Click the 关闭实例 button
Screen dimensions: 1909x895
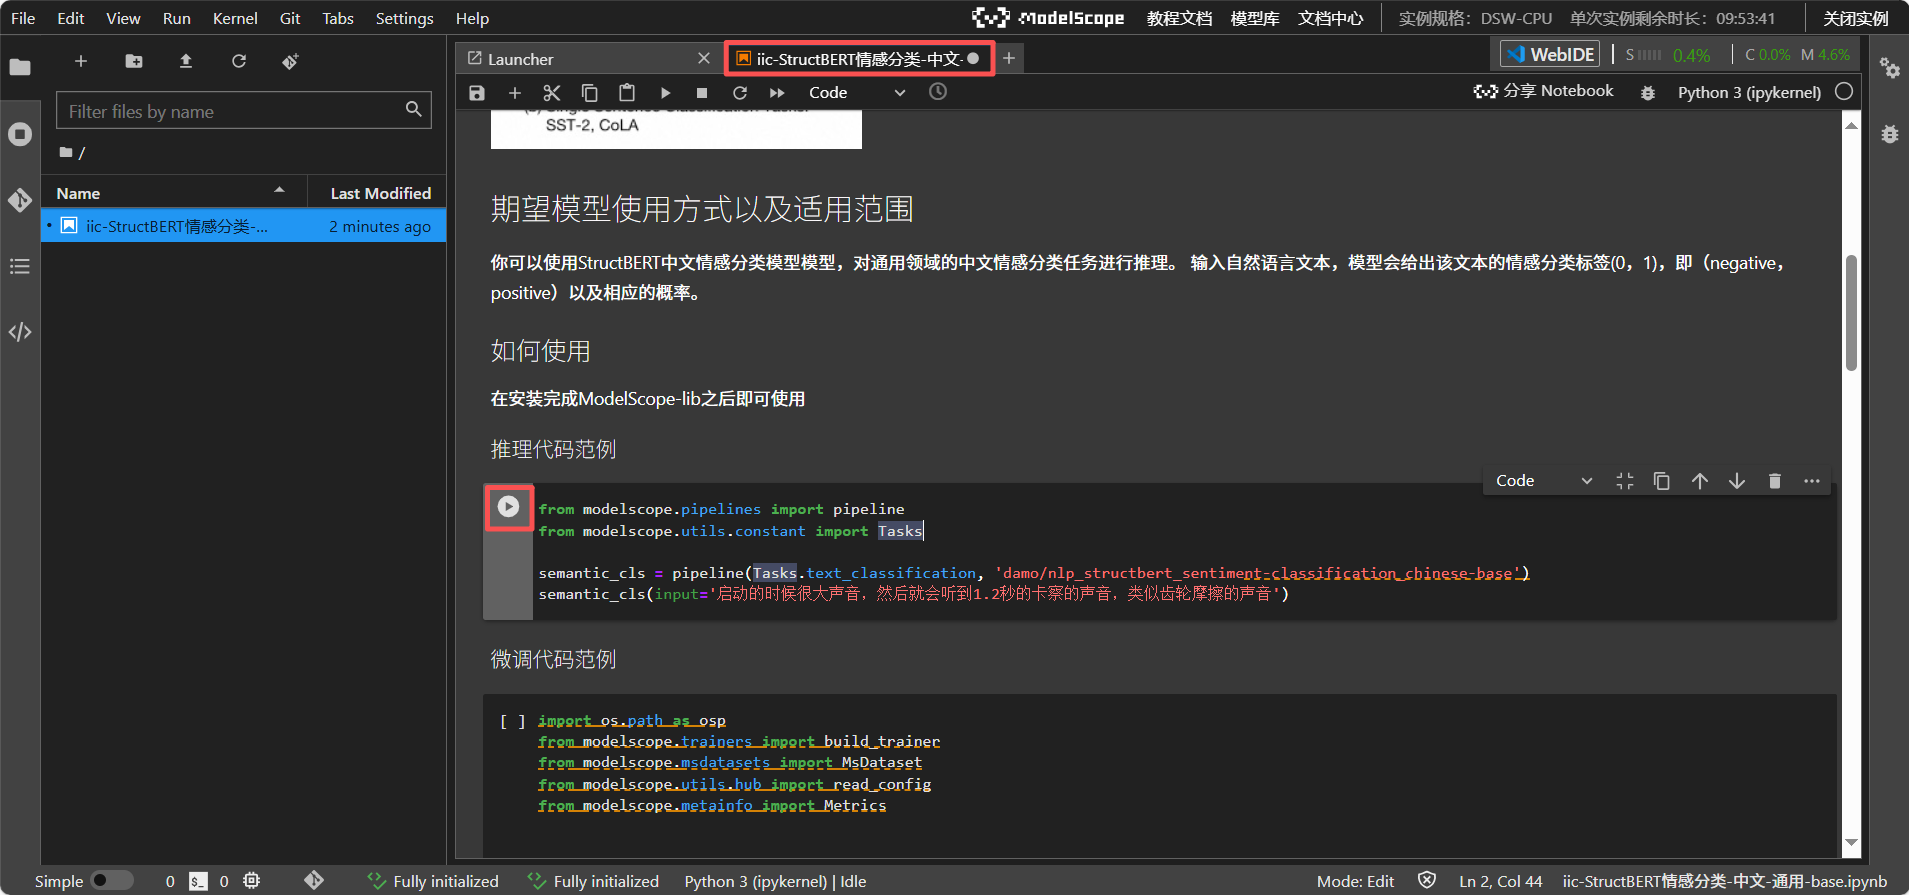click(x=1855, y=18)
